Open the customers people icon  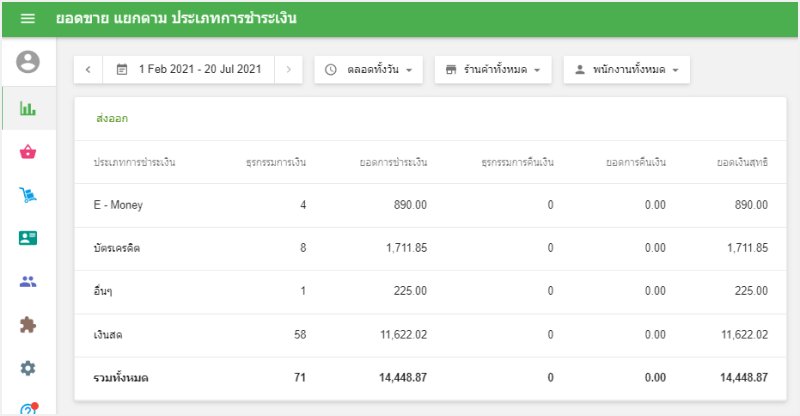click(28, 281)
